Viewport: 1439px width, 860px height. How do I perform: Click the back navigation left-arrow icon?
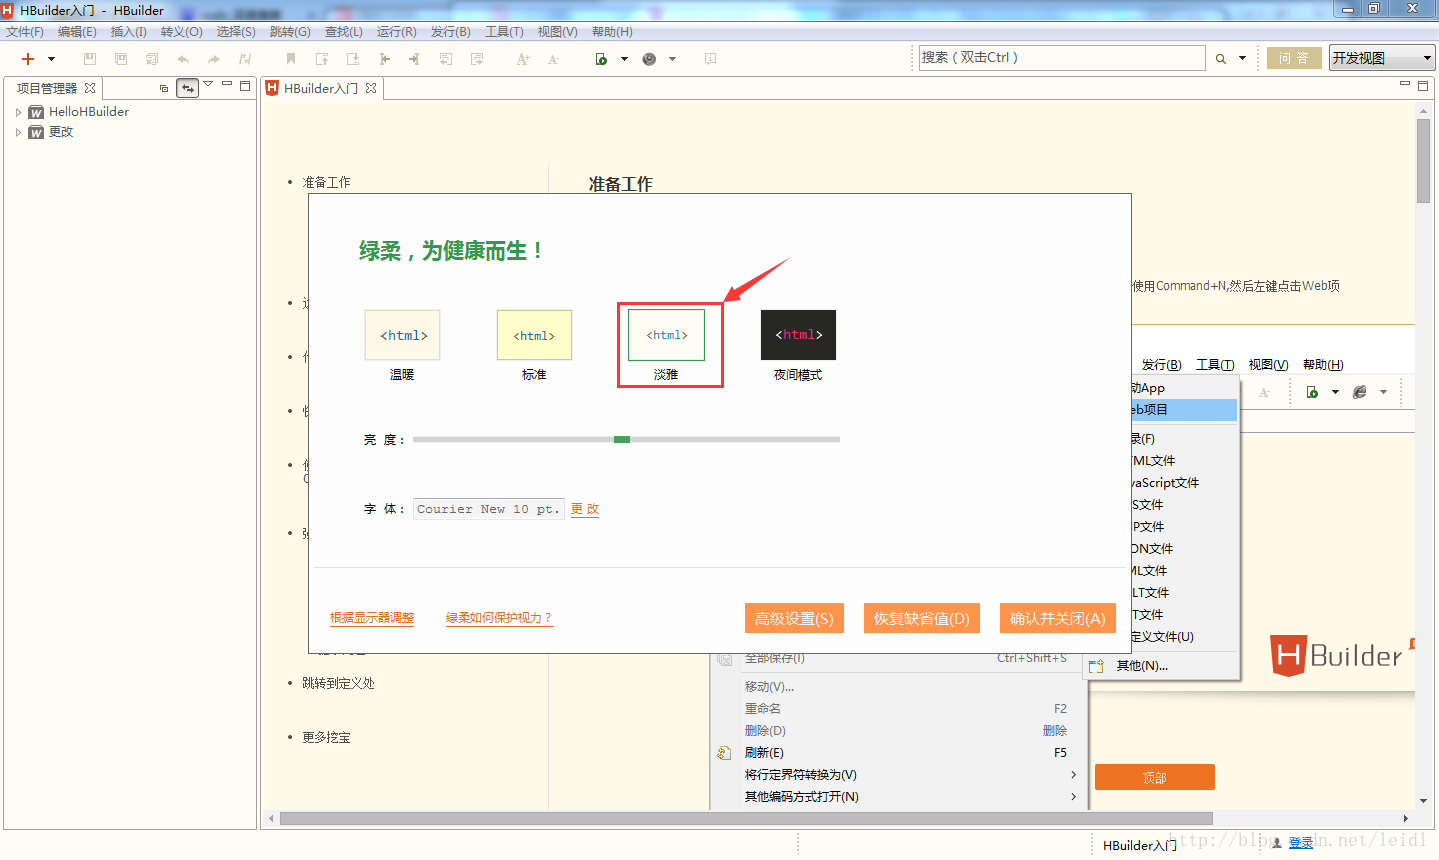[385, 59]
